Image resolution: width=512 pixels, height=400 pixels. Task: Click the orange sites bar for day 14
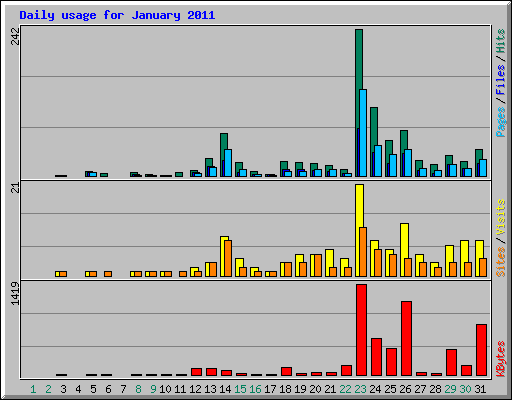click(x=228, y=258)
